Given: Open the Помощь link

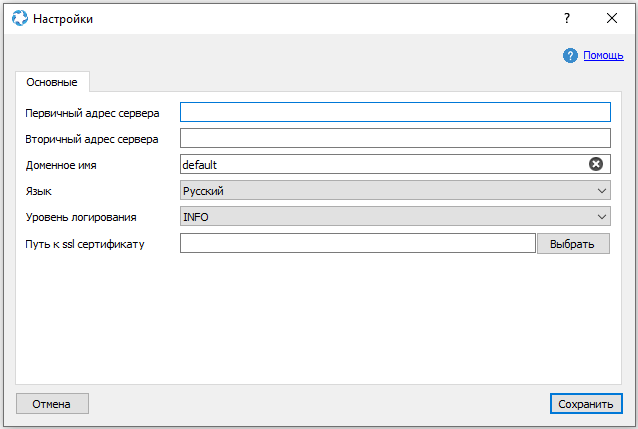Looking at the screenshot, I should (x=603, y=56).
